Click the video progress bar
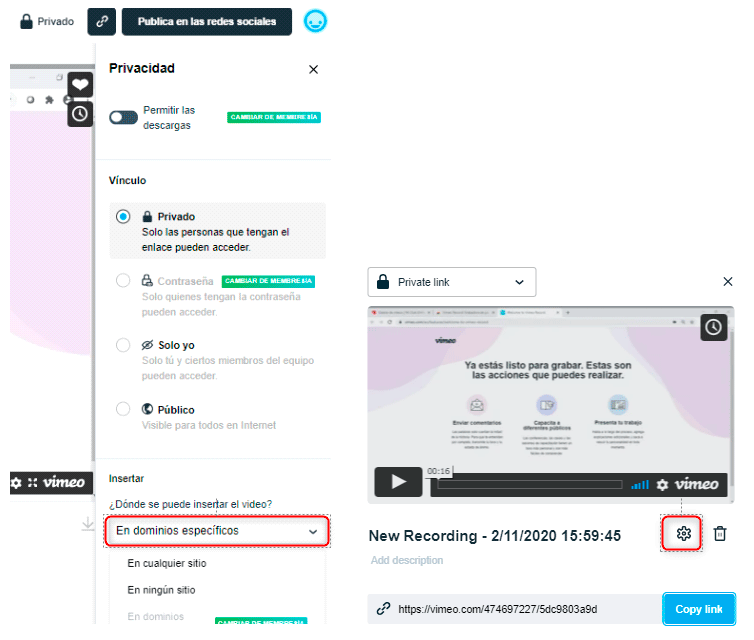Viewport: 754px width, 640px height. point(530,485)
